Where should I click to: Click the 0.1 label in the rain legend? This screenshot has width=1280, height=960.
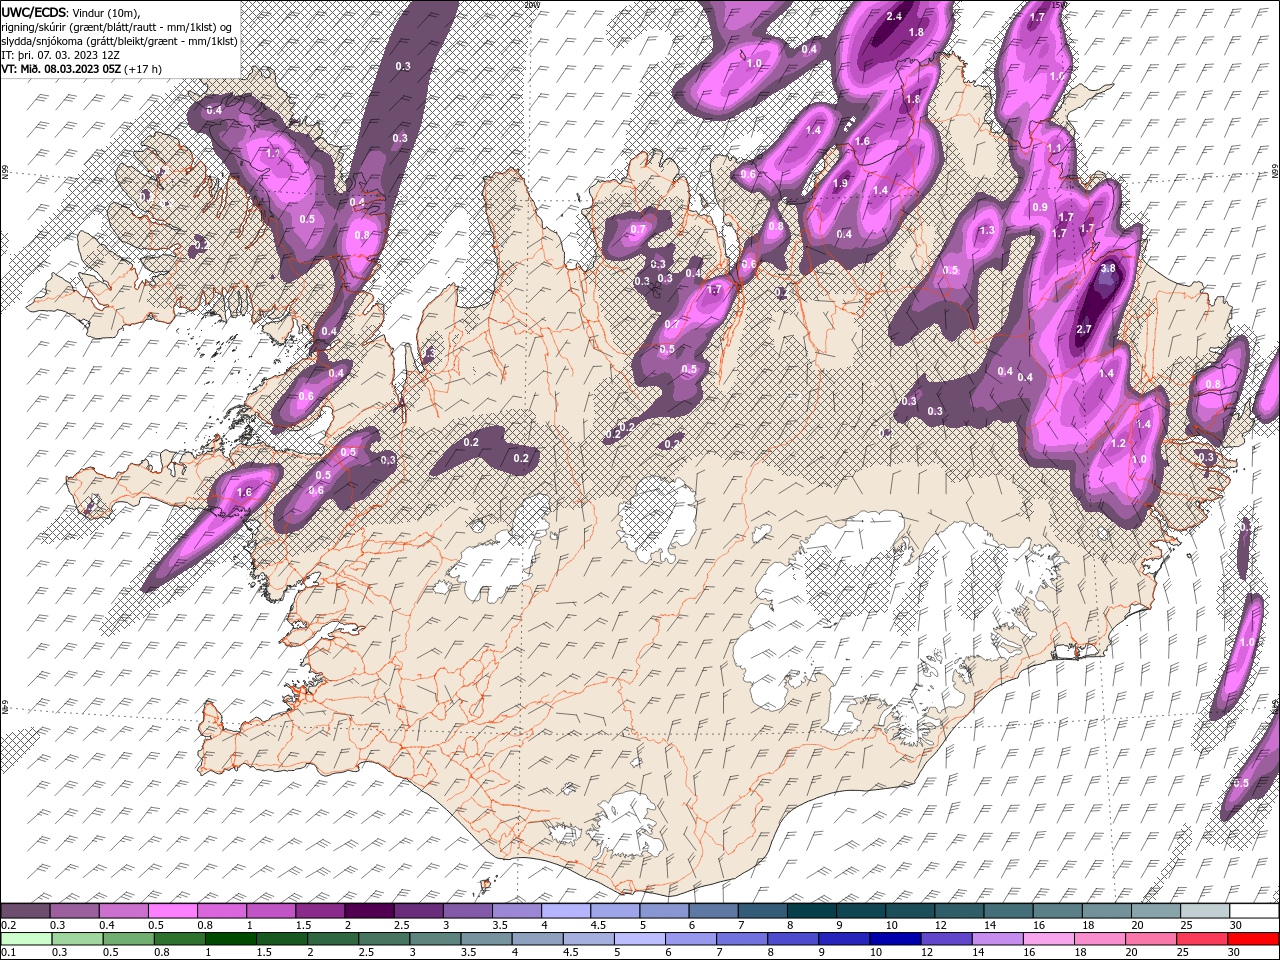coord(9,952)
